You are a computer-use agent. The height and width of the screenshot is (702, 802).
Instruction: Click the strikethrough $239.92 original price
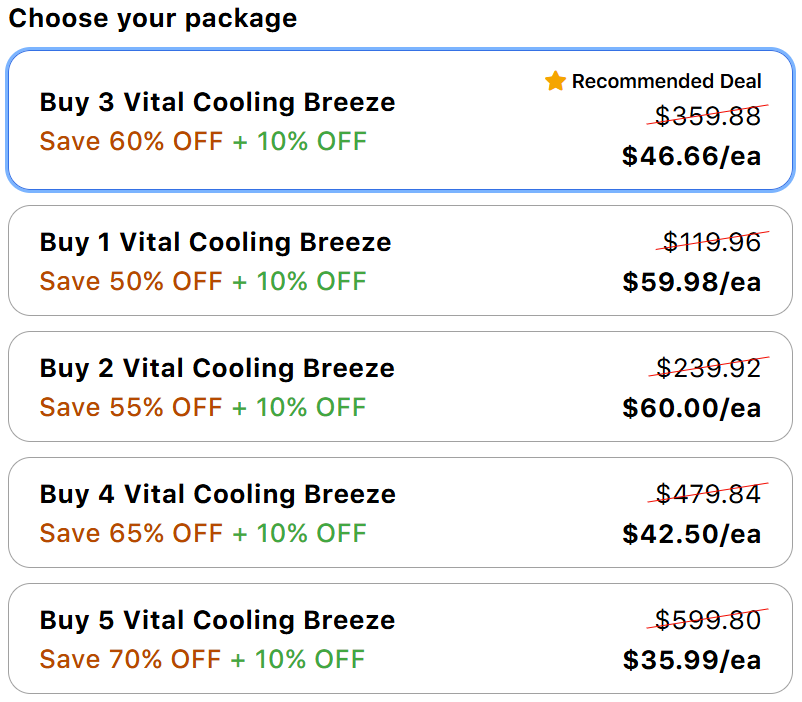708,367
